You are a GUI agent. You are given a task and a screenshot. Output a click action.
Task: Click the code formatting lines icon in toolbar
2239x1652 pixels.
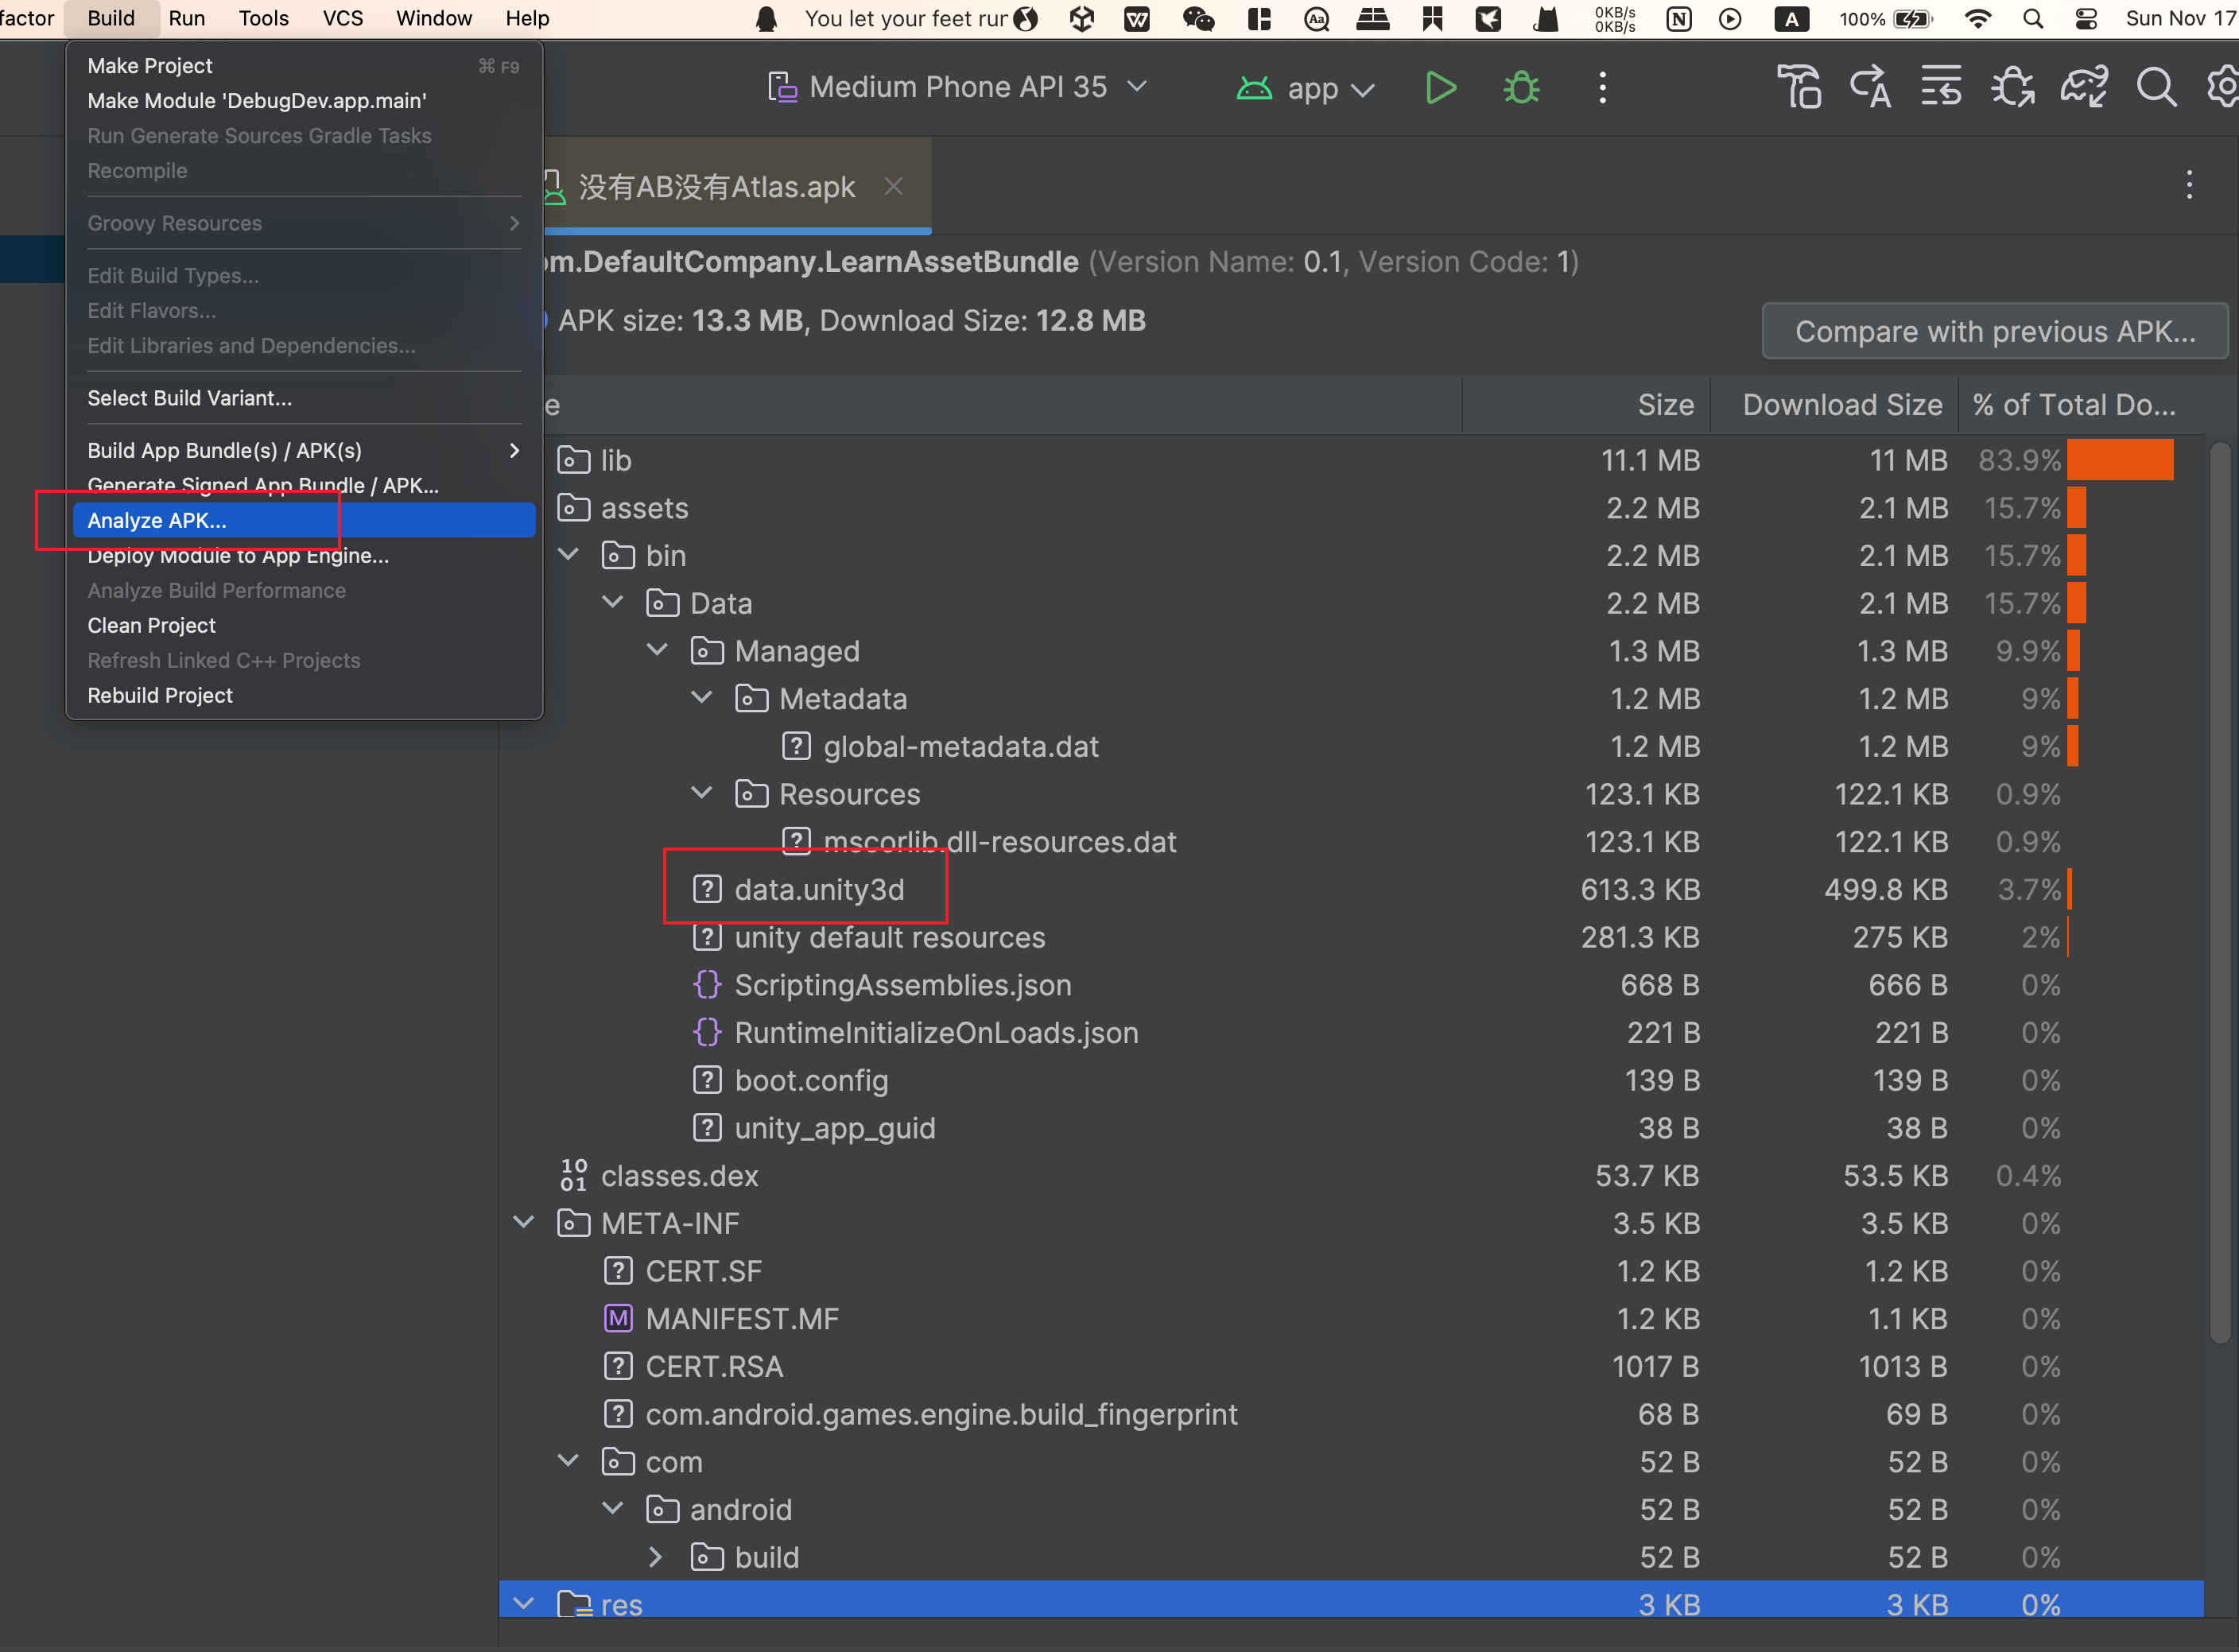[1941, 87]
